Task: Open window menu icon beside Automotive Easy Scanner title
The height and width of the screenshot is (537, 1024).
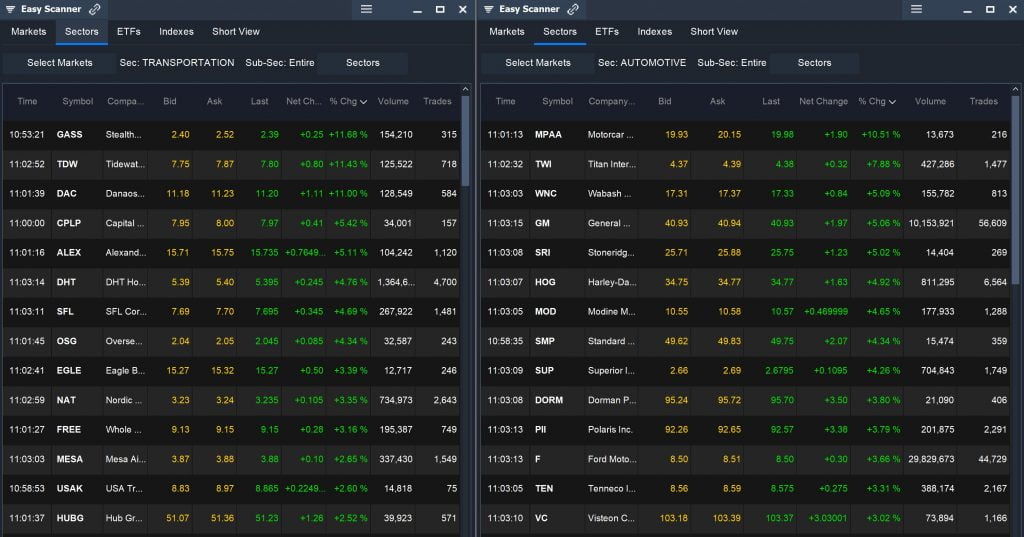Action: (488, 9)
